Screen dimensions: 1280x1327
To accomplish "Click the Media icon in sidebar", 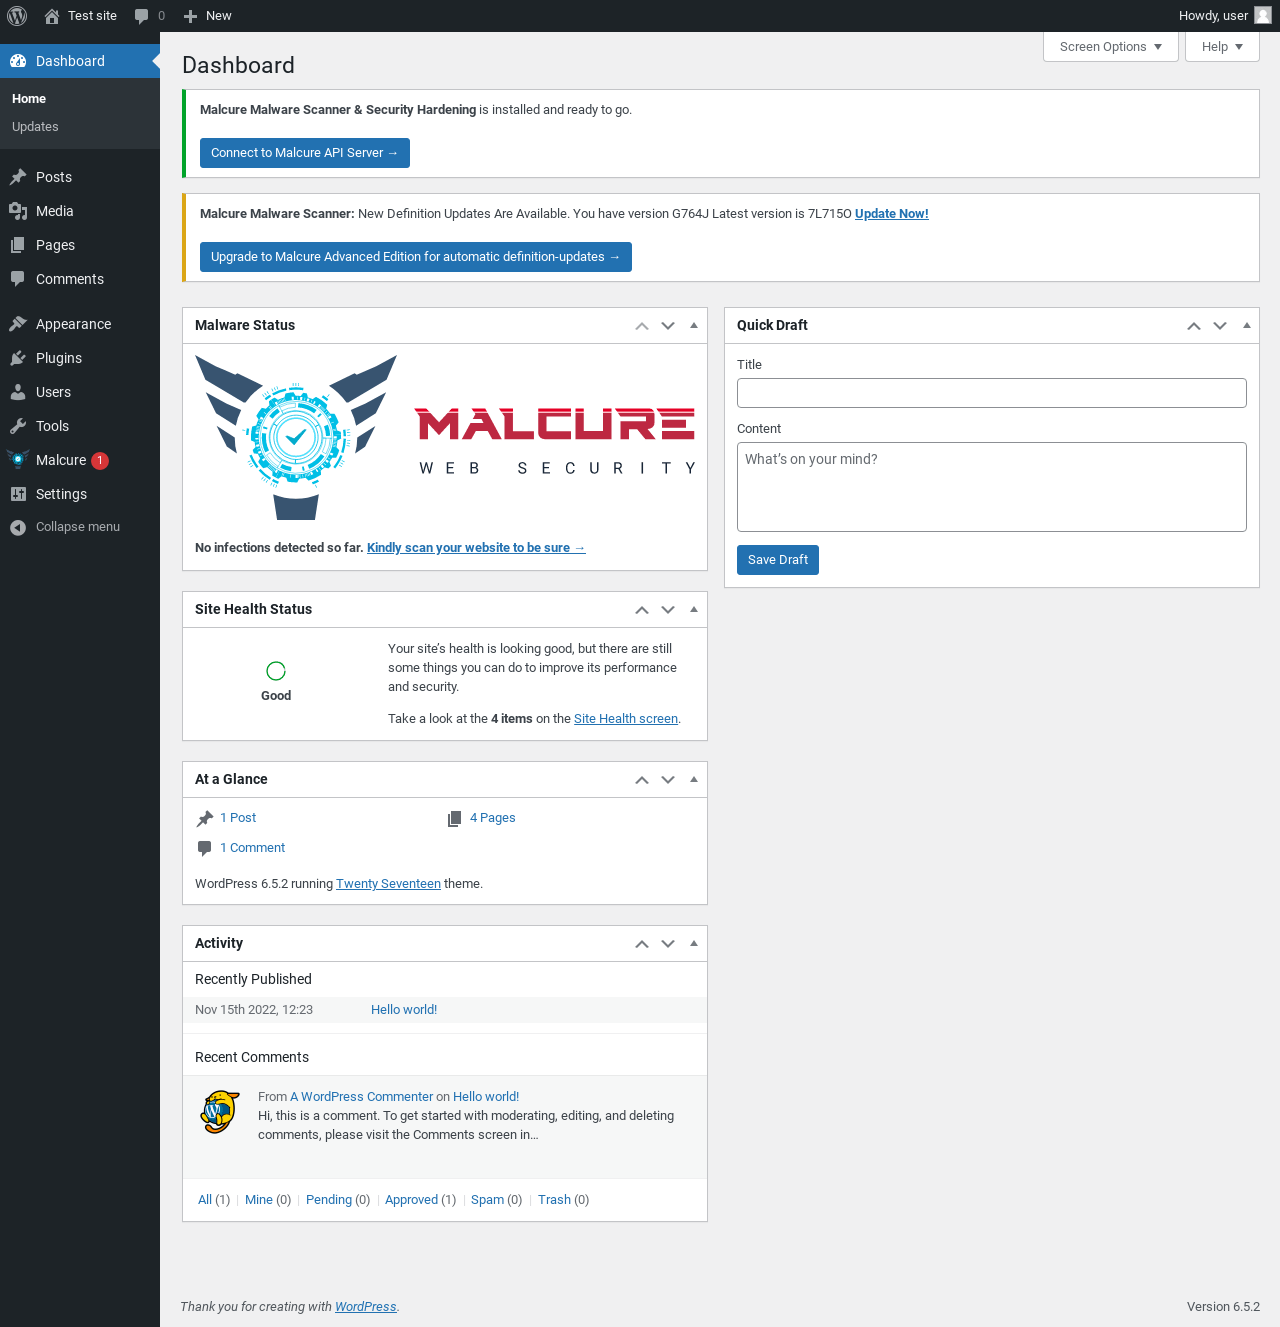I will coord(18,211).
